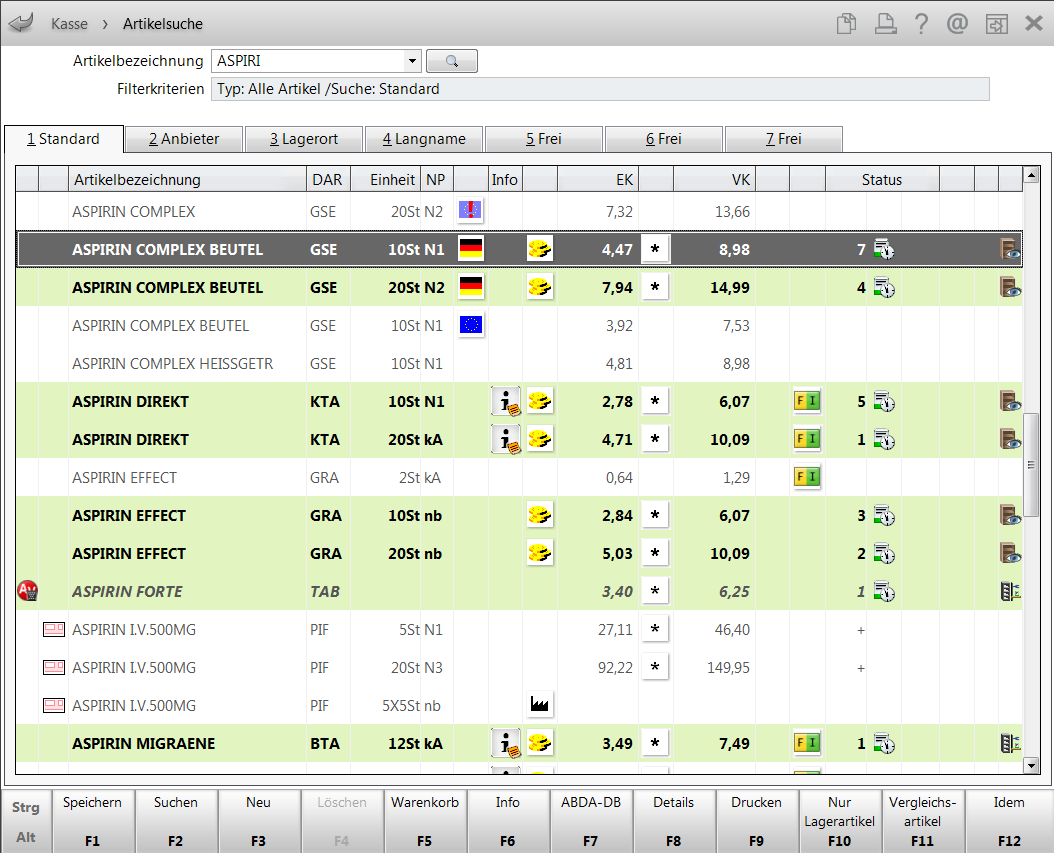Click the EK column header
The height and width of the screenshot is (853, 1054).
(598, 179)
